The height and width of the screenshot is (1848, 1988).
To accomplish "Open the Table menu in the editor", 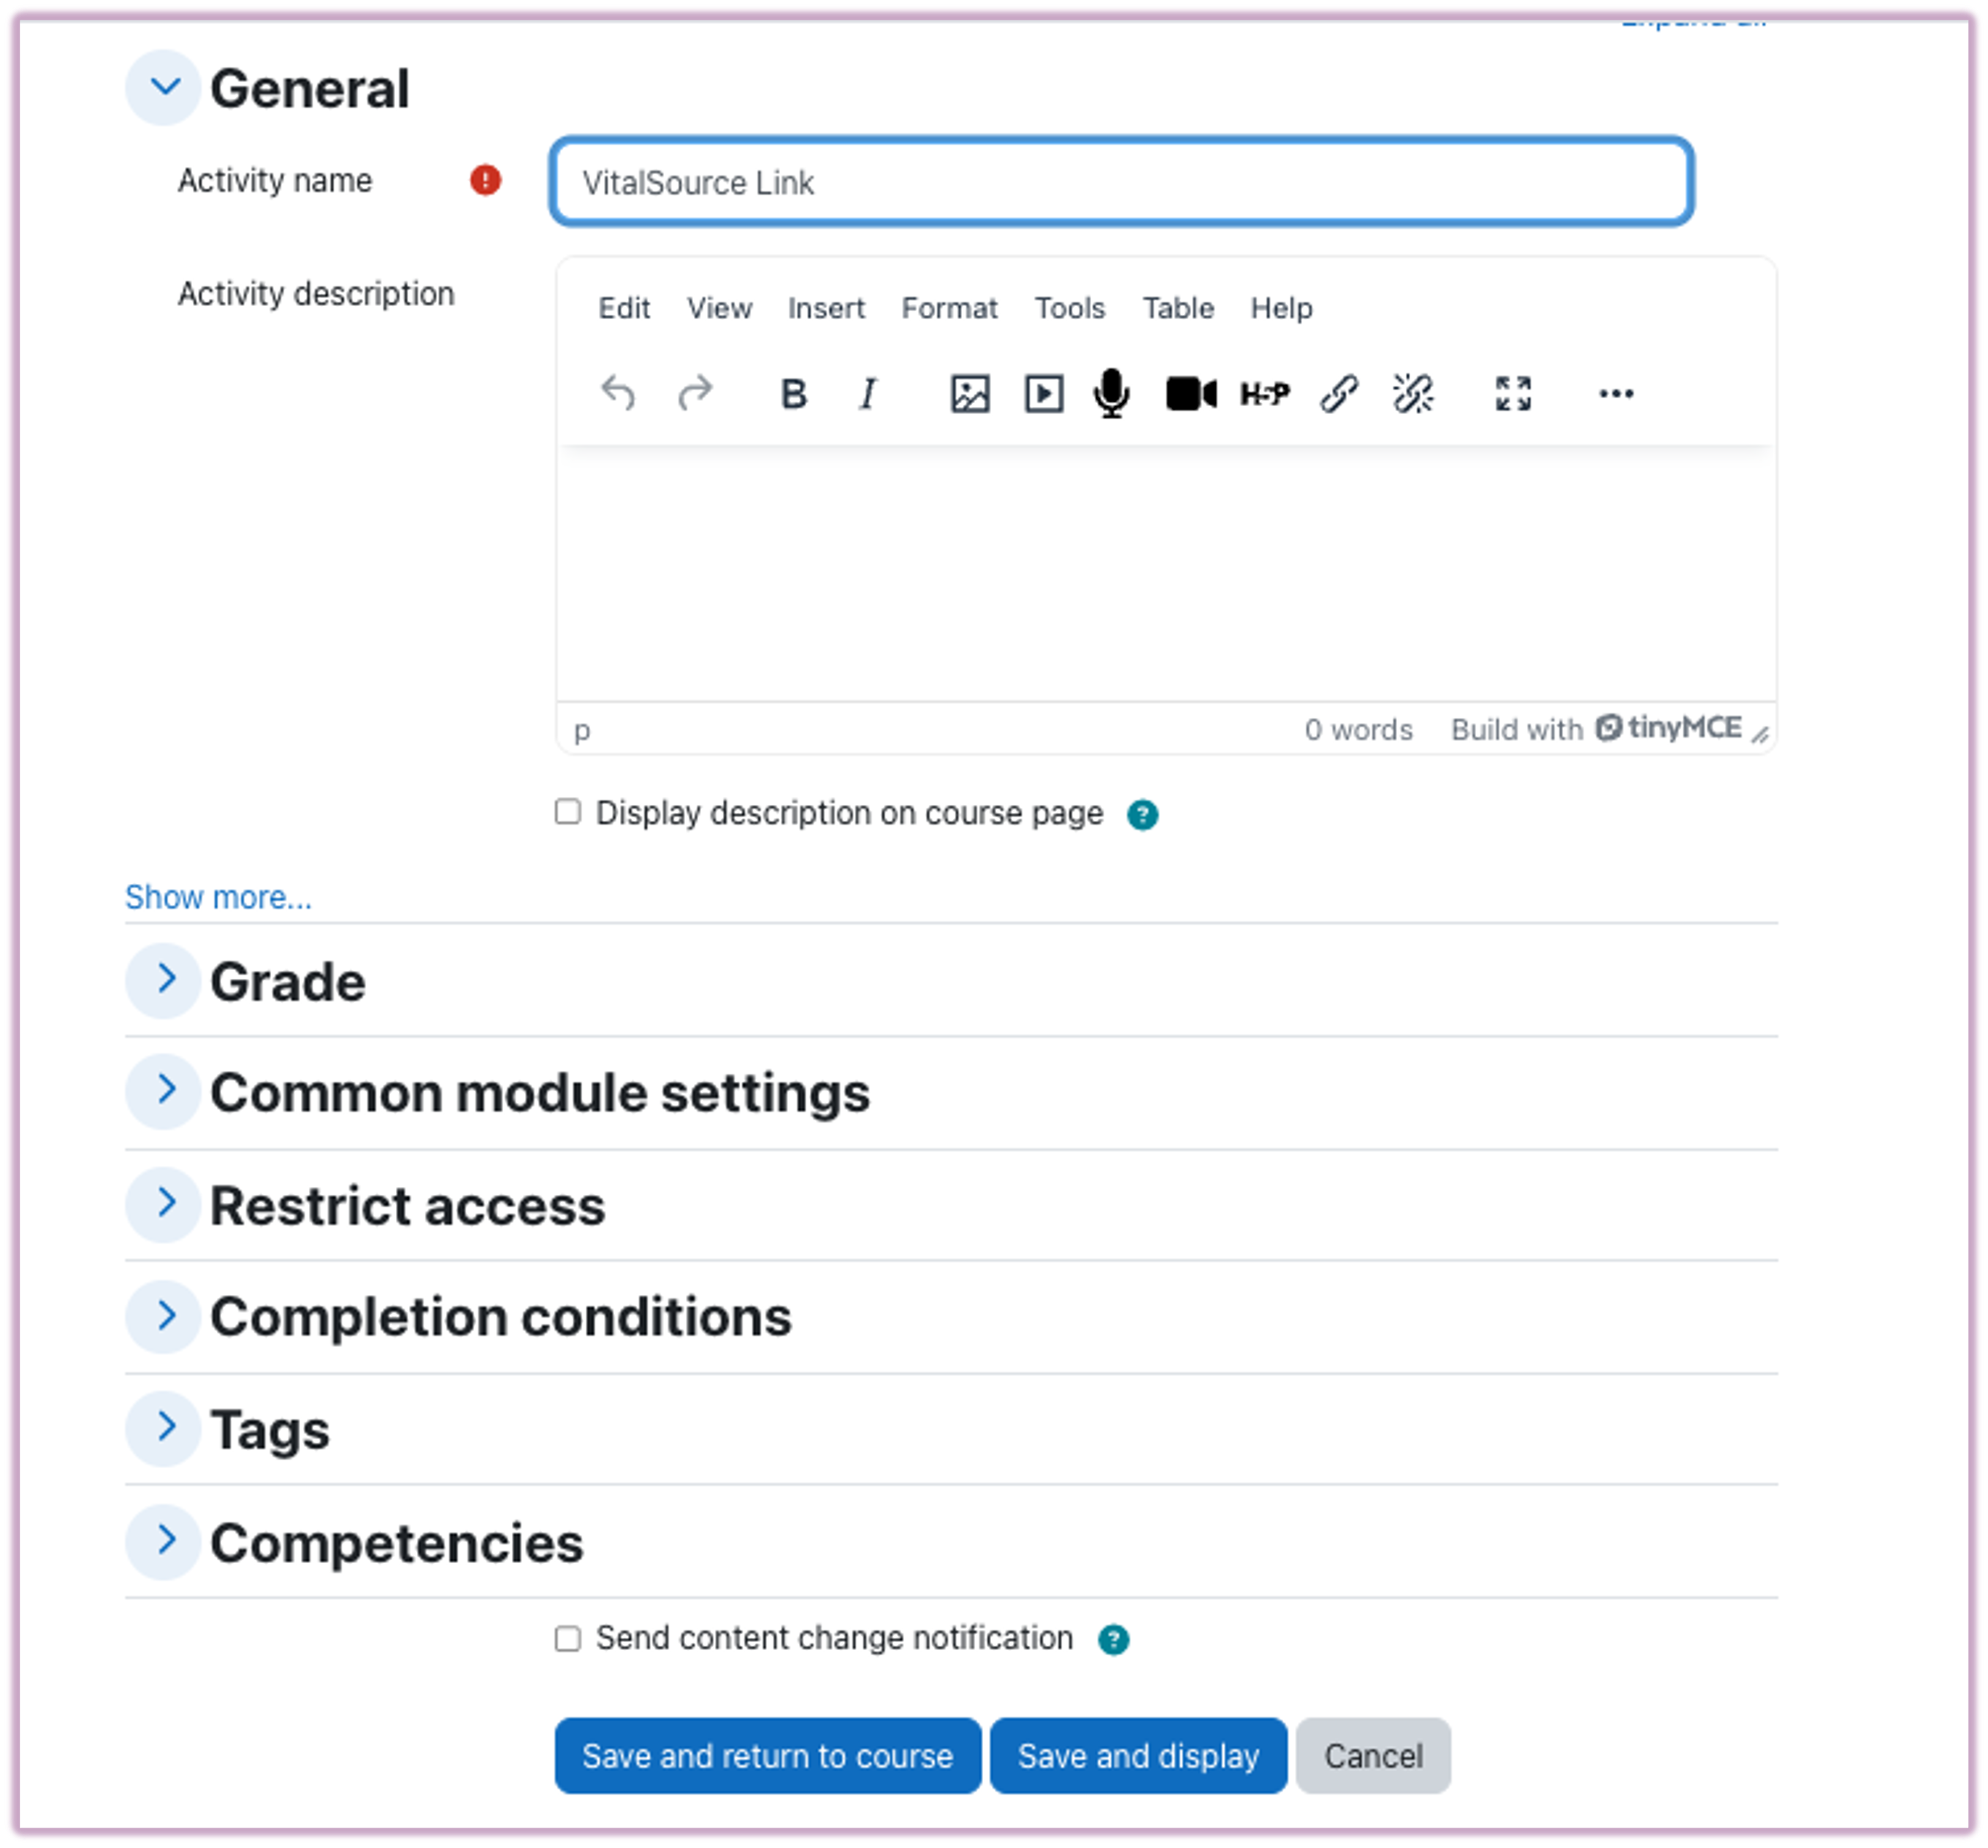I will [1178, 308].
